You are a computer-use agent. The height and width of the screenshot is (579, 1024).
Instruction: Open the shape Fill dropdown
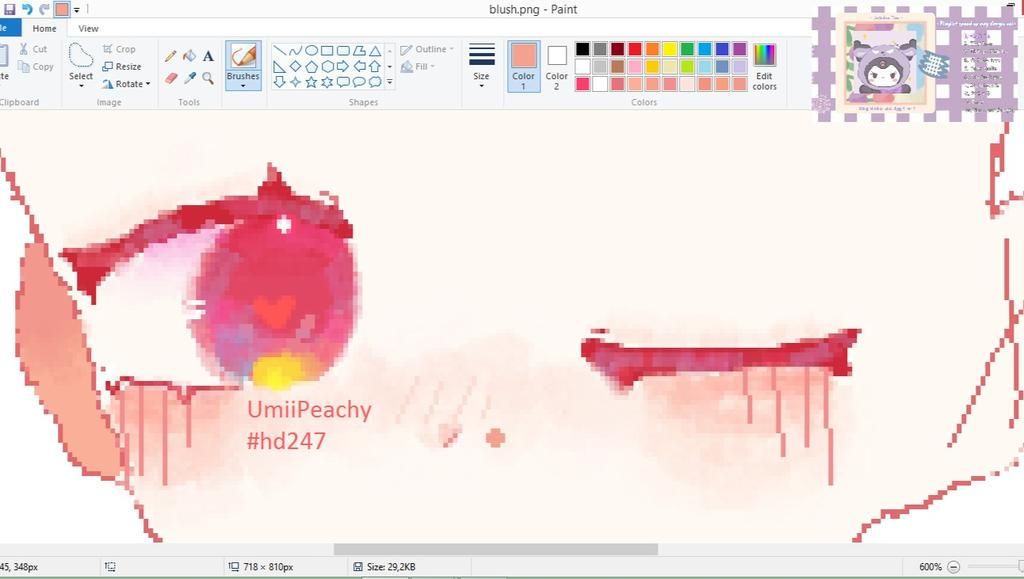coord(418,67)
